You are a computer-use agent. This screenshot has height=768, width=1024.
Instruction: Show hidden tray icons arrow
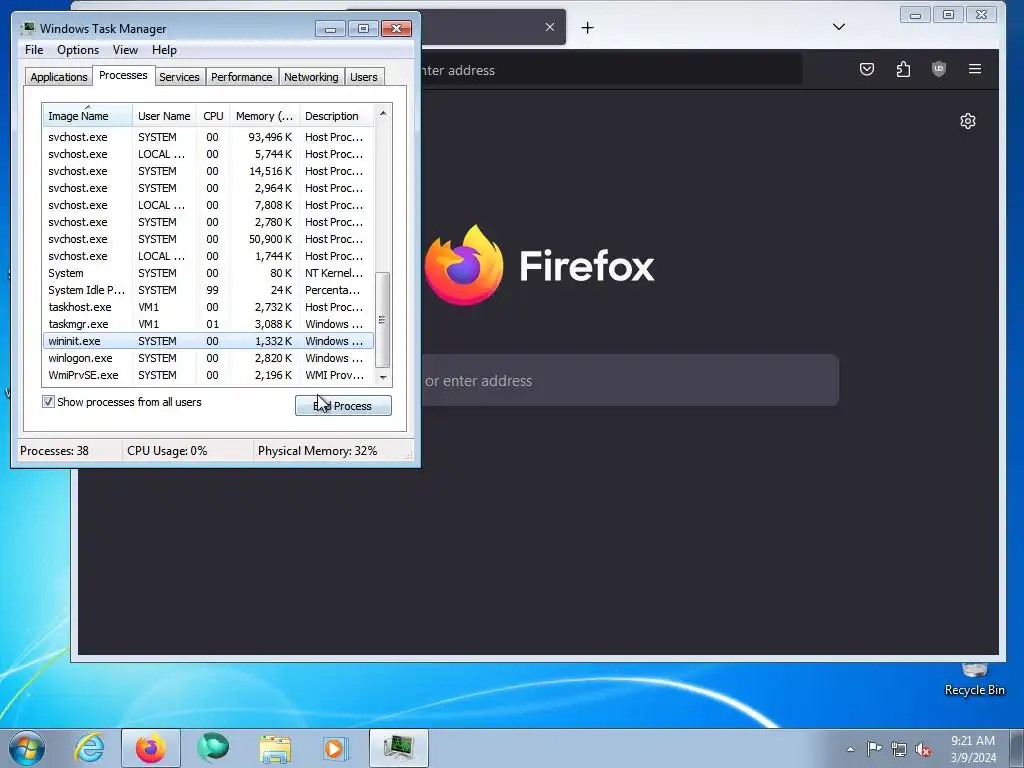[x=850, y=749]
